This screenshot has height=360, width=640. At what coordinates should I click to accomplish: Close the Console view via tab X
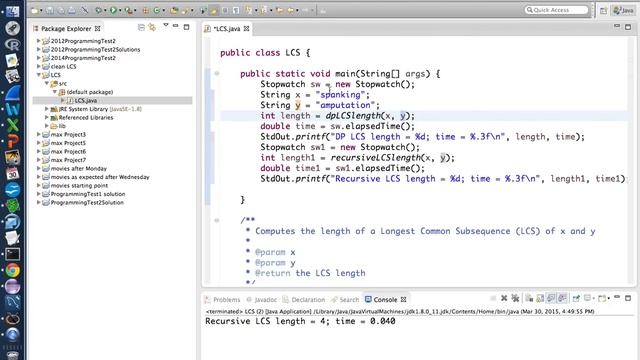[x=403, y=300]
